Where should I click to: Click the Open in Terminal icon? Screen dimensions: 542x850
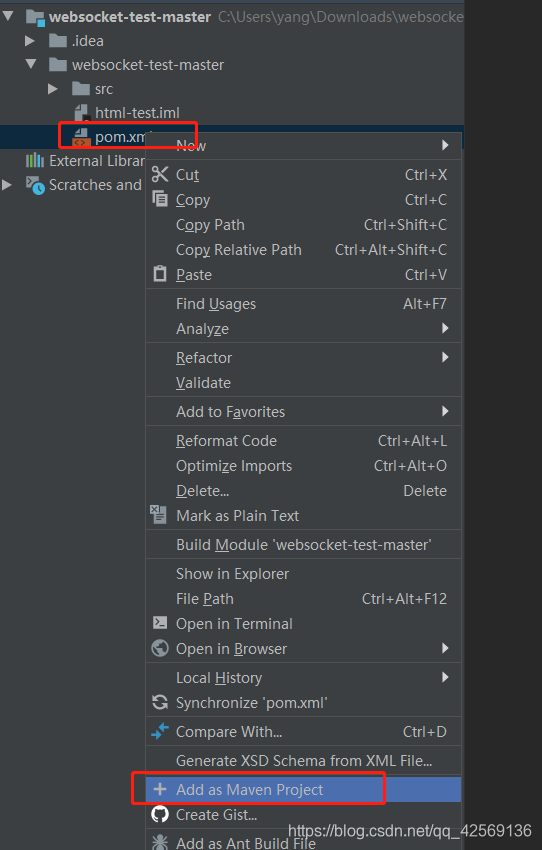click(160, 622)
